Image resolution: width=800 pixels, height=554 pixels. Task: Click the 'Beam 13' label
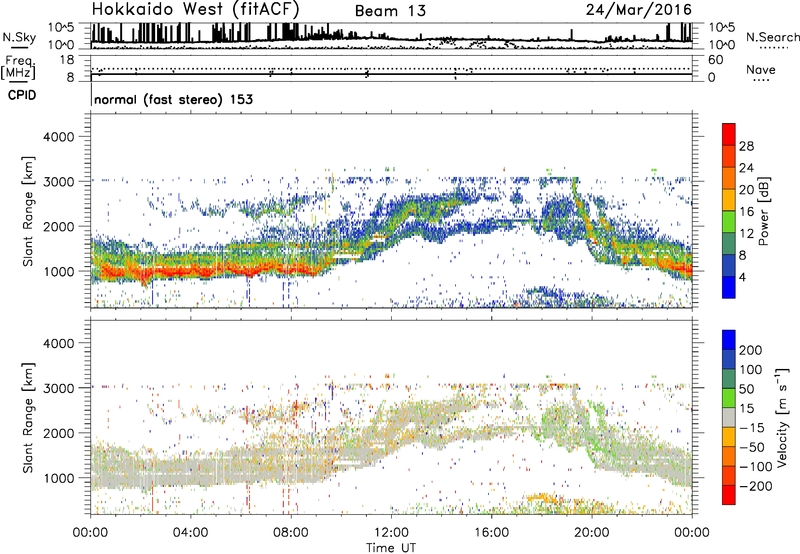(x=390, y=11)
